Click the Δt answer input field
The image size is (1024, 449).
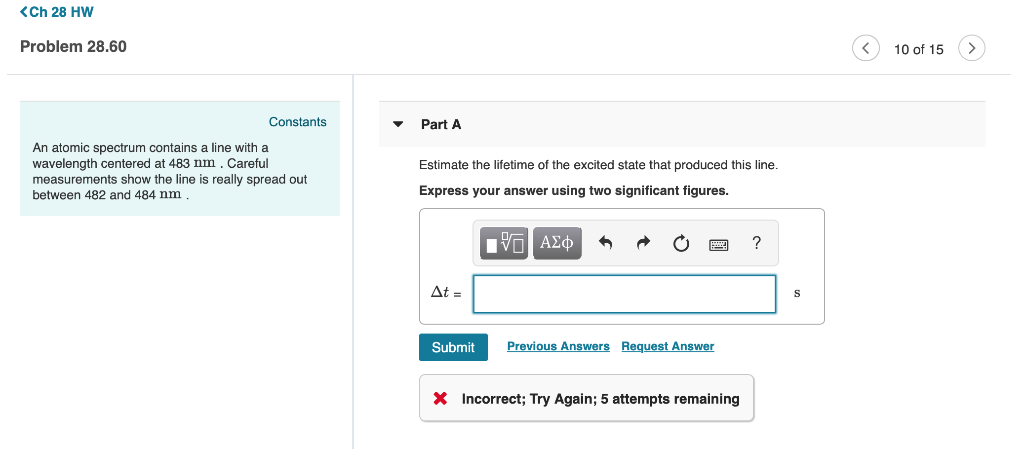(624, 294)
